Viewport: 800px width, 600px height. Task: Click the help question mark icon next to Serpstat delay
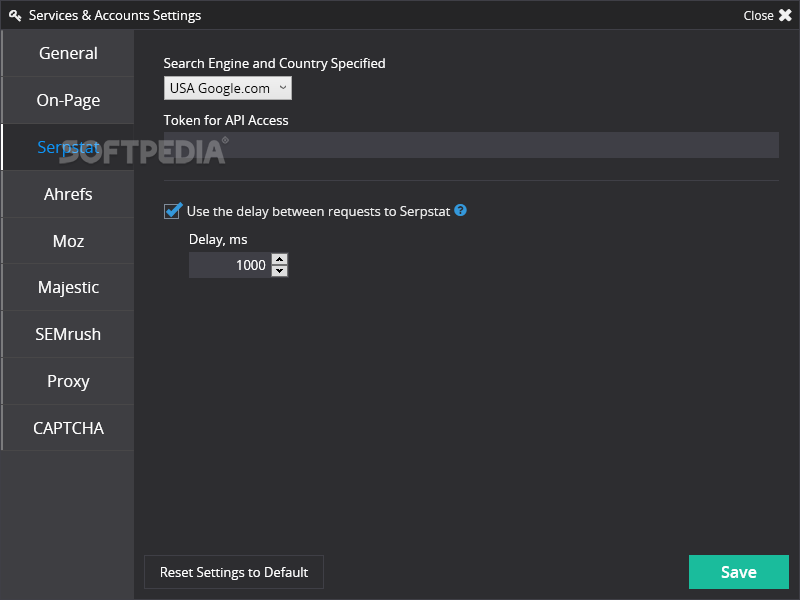(460, 210)
